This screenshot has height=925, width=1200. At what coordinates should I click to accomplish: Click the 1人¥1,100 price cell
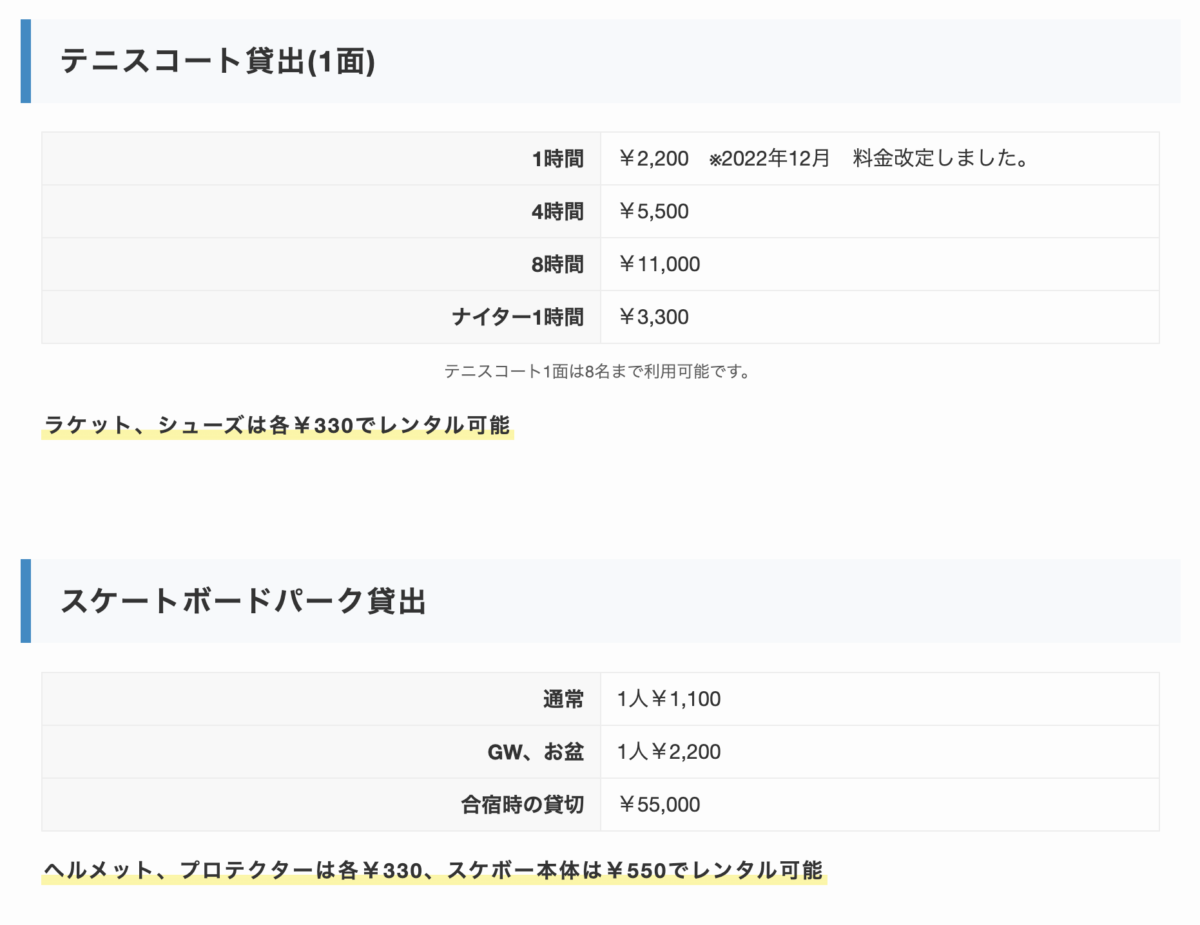click(669, 699)
